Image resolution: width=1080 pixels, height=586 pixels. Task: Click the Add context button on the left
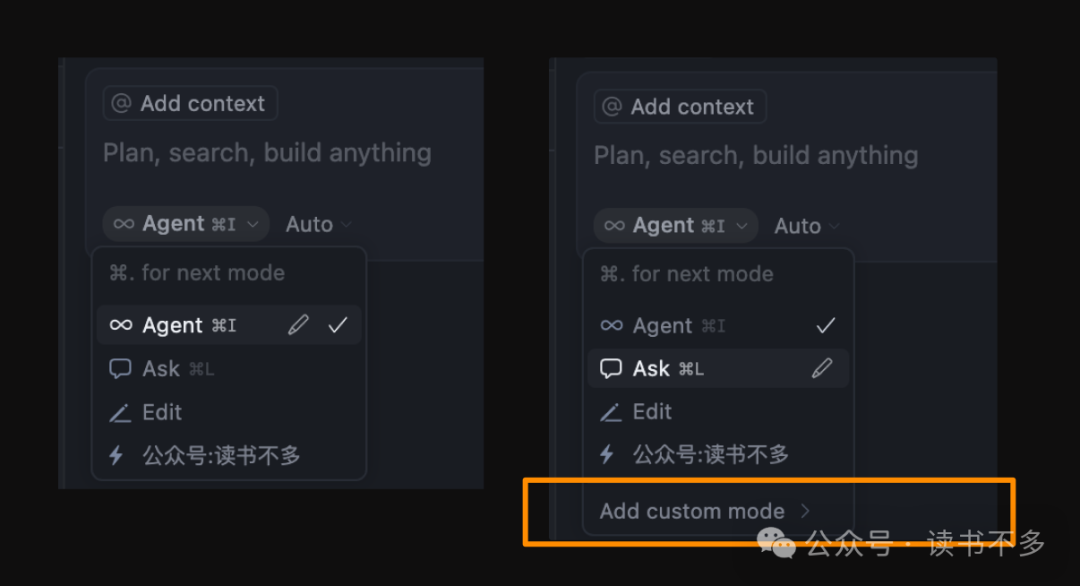(189, 104)
